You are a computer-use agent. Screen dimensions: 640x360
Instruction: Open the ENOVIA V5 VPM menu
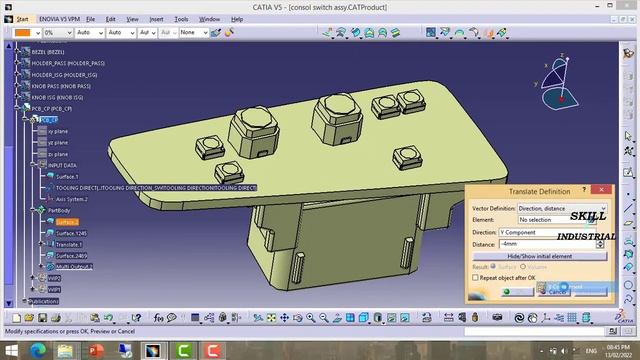click(x=59, y=19)
